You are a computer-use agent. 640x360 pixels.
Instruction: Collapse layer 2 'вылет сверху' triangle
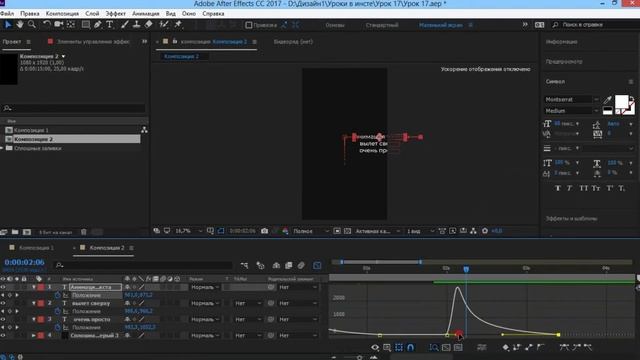pyautogui.click(x=34, y=303)
